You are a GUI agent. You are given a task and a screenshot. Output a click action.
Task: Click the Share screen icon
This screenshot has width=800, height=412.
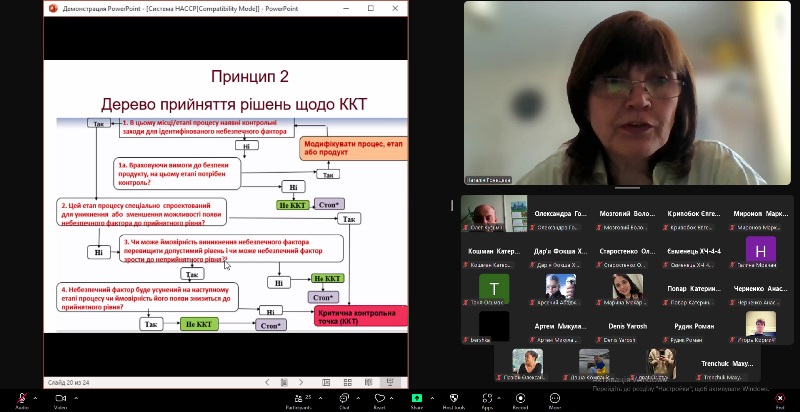click(417, 398)
